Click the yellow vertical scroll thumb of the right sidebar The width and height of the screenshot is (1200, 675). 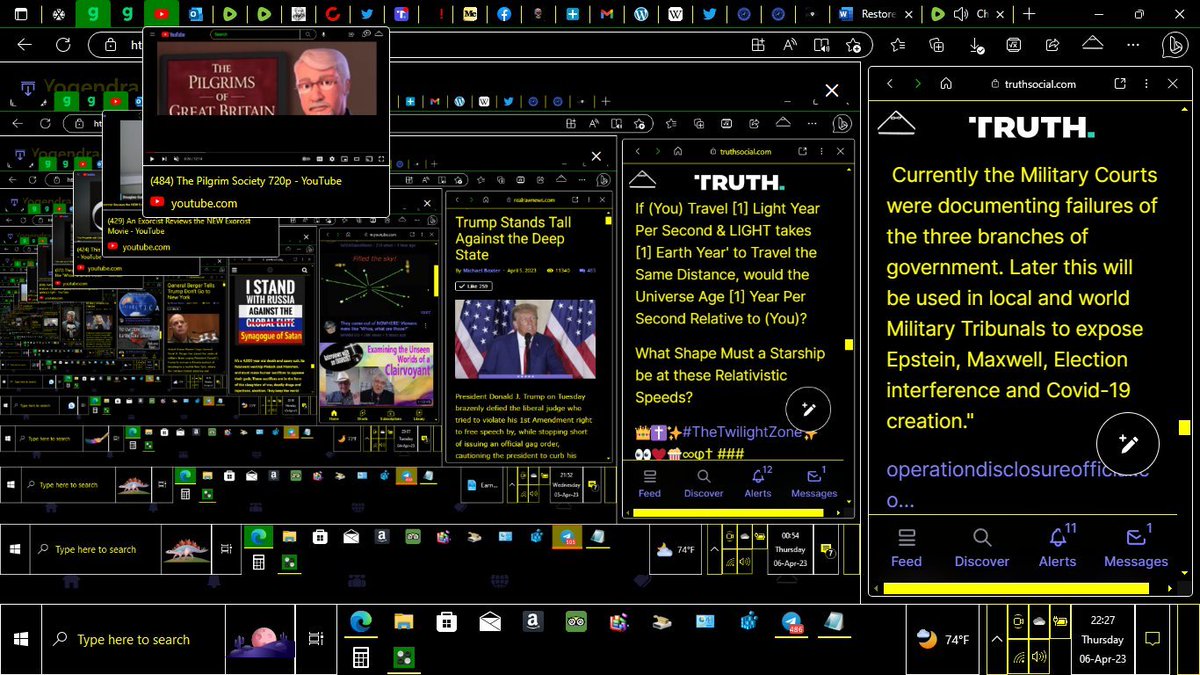point(1184,428)
